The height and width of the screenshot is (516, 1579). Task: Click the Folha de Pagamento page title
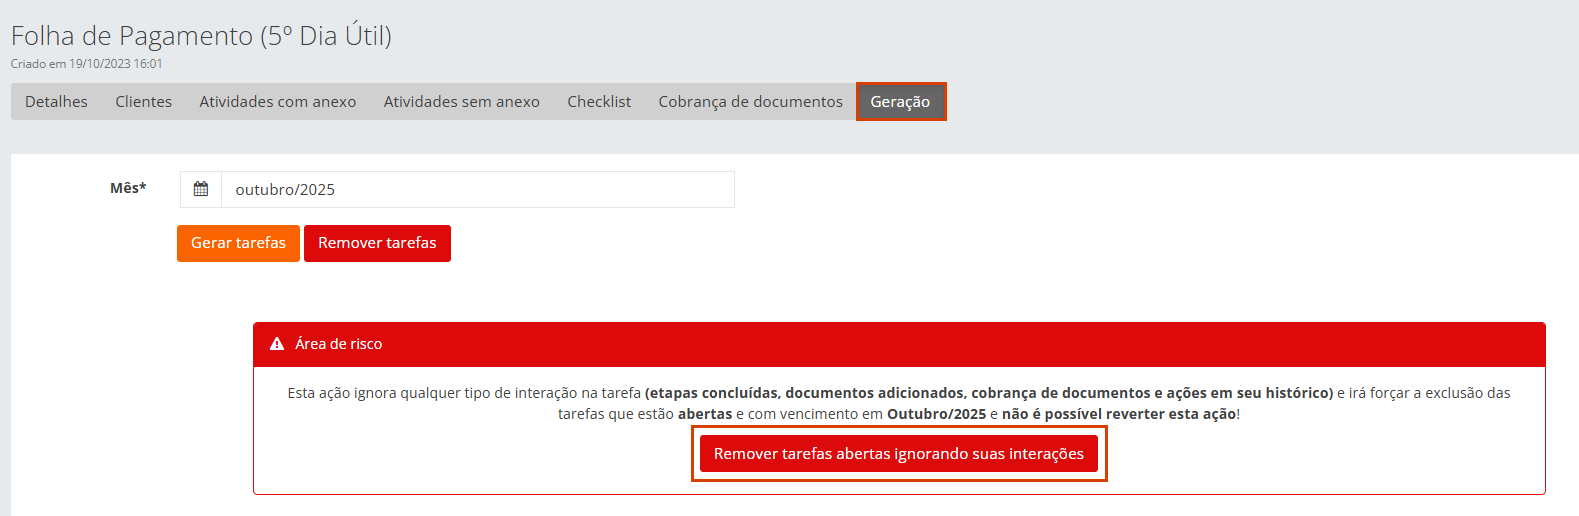point(201,36)
